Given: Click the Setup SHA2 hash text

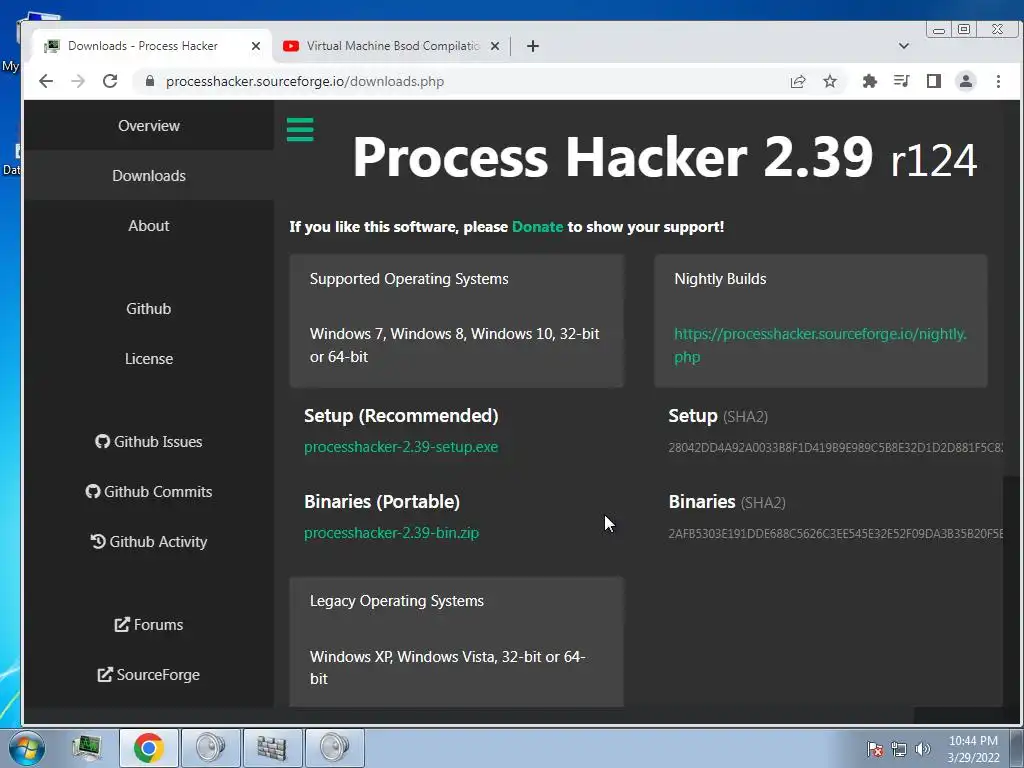Looking at the screenshot, I should pyautogui.click(x=835, y=447).
